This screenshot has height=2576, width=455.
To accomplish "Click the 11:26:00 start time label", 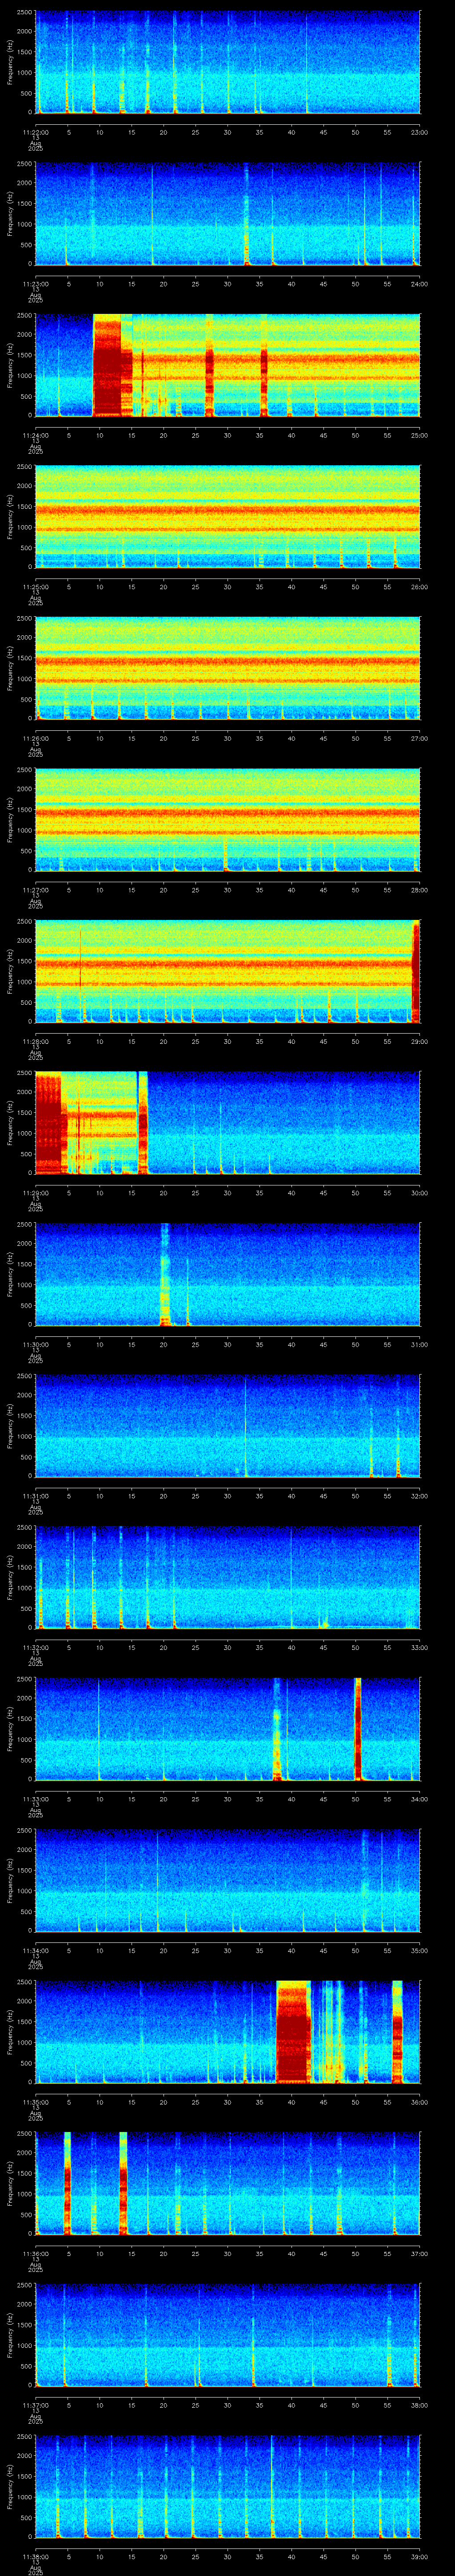I will pyautogui.click(x=35, y=738).
